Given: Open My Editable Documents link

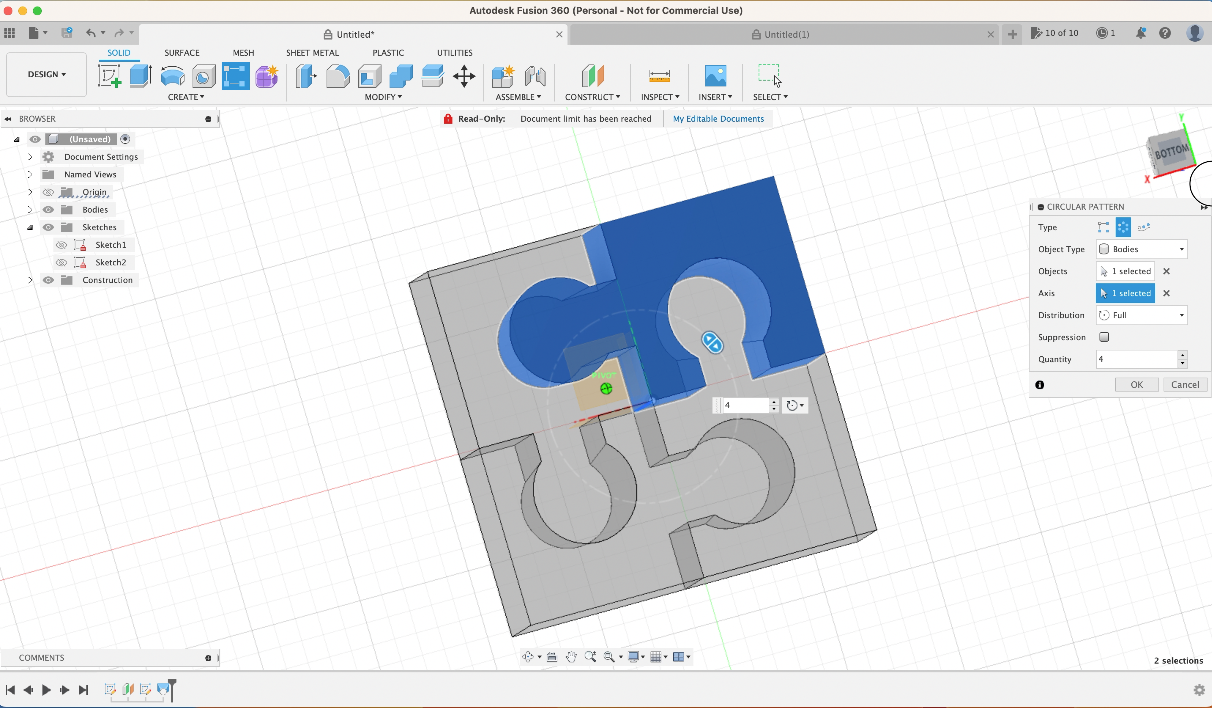Looking at the screenshot, I should pos(718,118).
